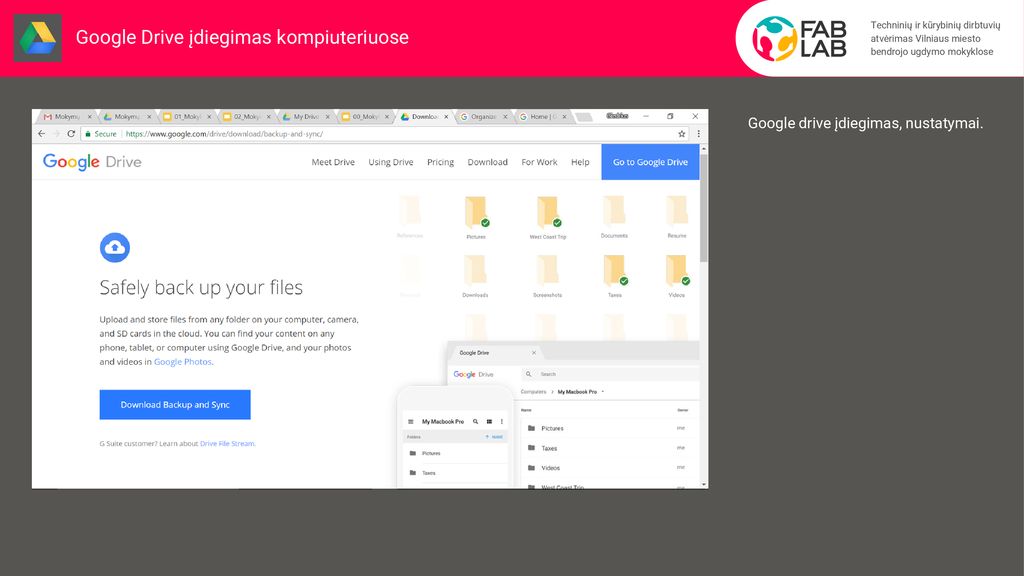Screen dimensions: 1024x576
Task: Close the 01_Moky browser tab
Action: 209,117
